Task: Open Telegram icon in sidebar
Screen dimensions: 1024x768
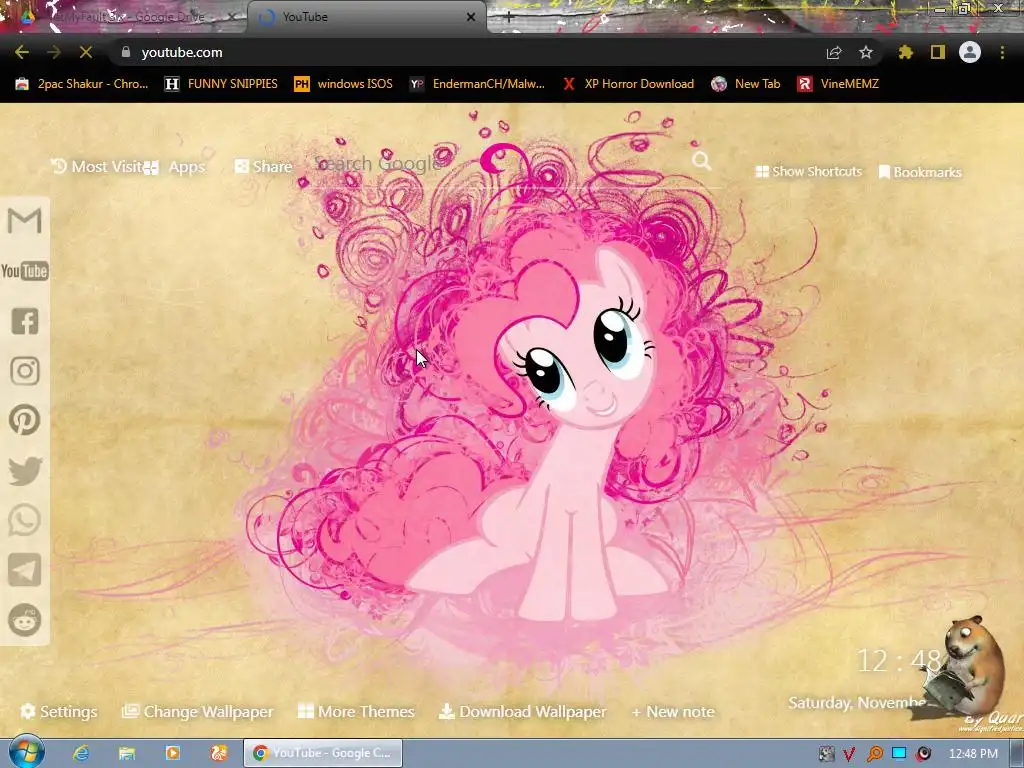Action: click(x=25, y=569)
